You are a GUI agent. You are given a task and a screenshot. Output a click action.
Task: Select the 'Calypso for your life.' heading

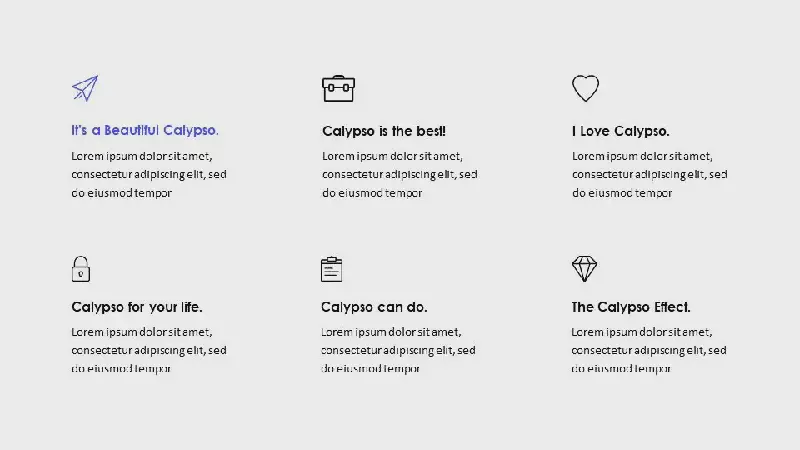(x=137, y=307)
